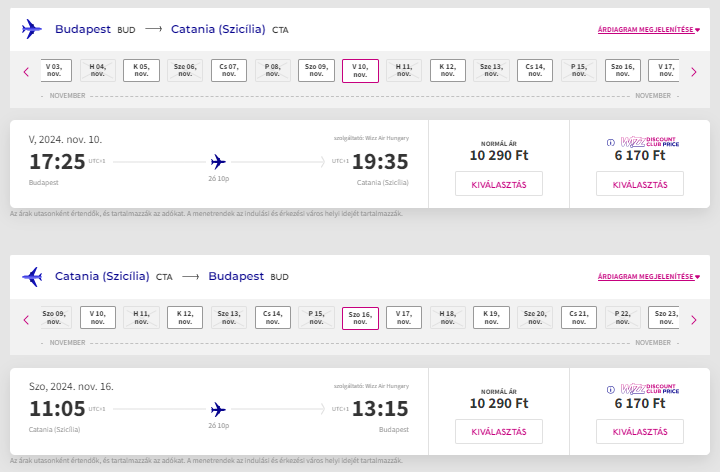The height and width of the screenshot is (472, 720).
Task: Select outbound date H 11, nov.
Action: 404,70
